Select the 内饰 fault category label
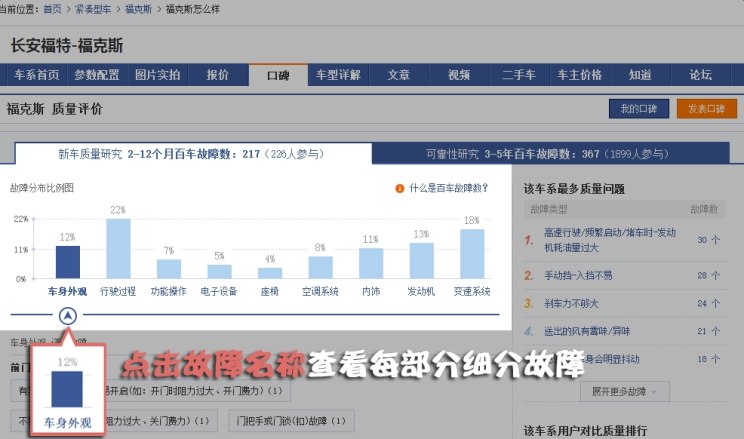744x439 pixels. (371, 291)
